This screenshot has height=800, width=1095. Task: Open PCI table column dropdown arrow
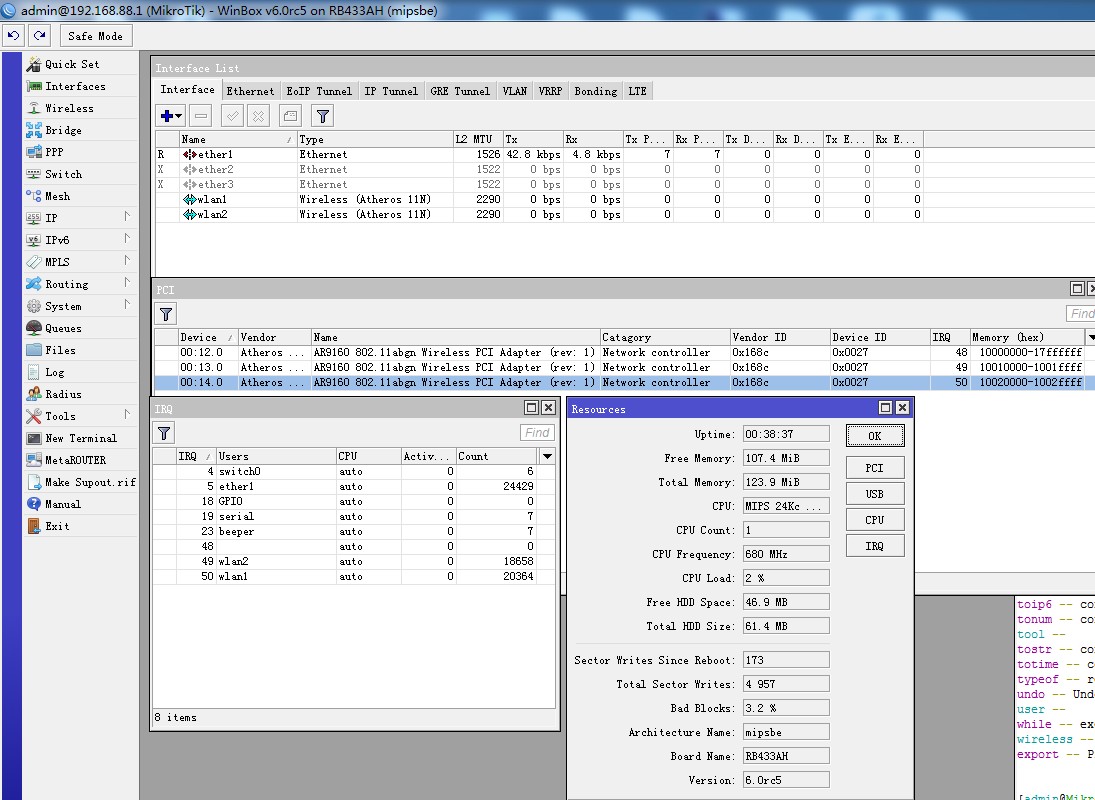pos(1090,338)
